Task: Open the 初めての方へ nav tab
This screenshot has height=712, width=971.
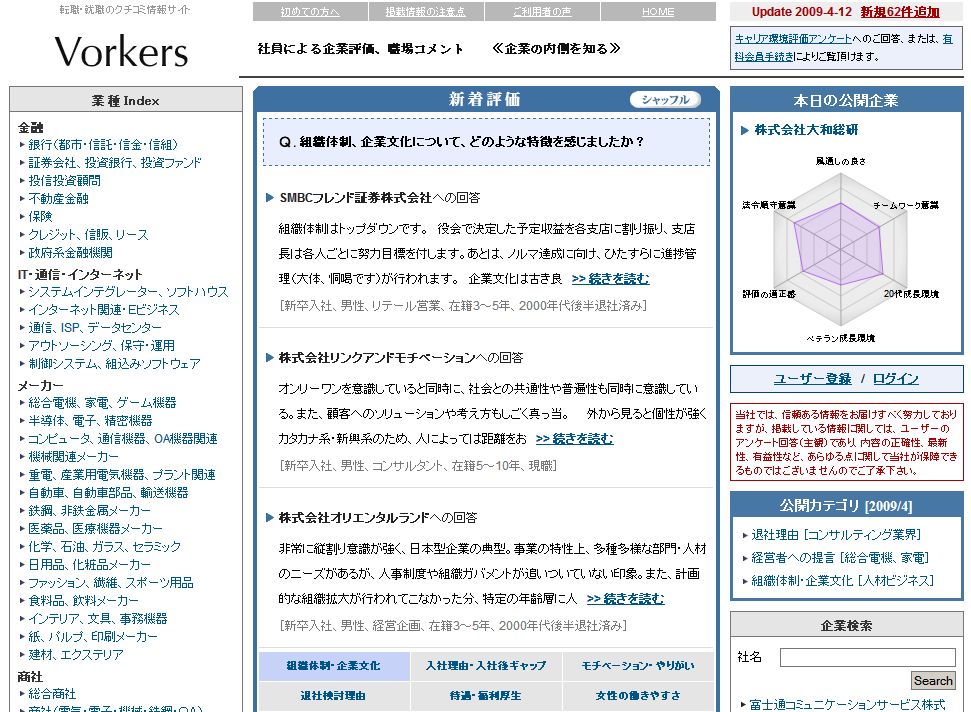Action: tap(310, 12)
